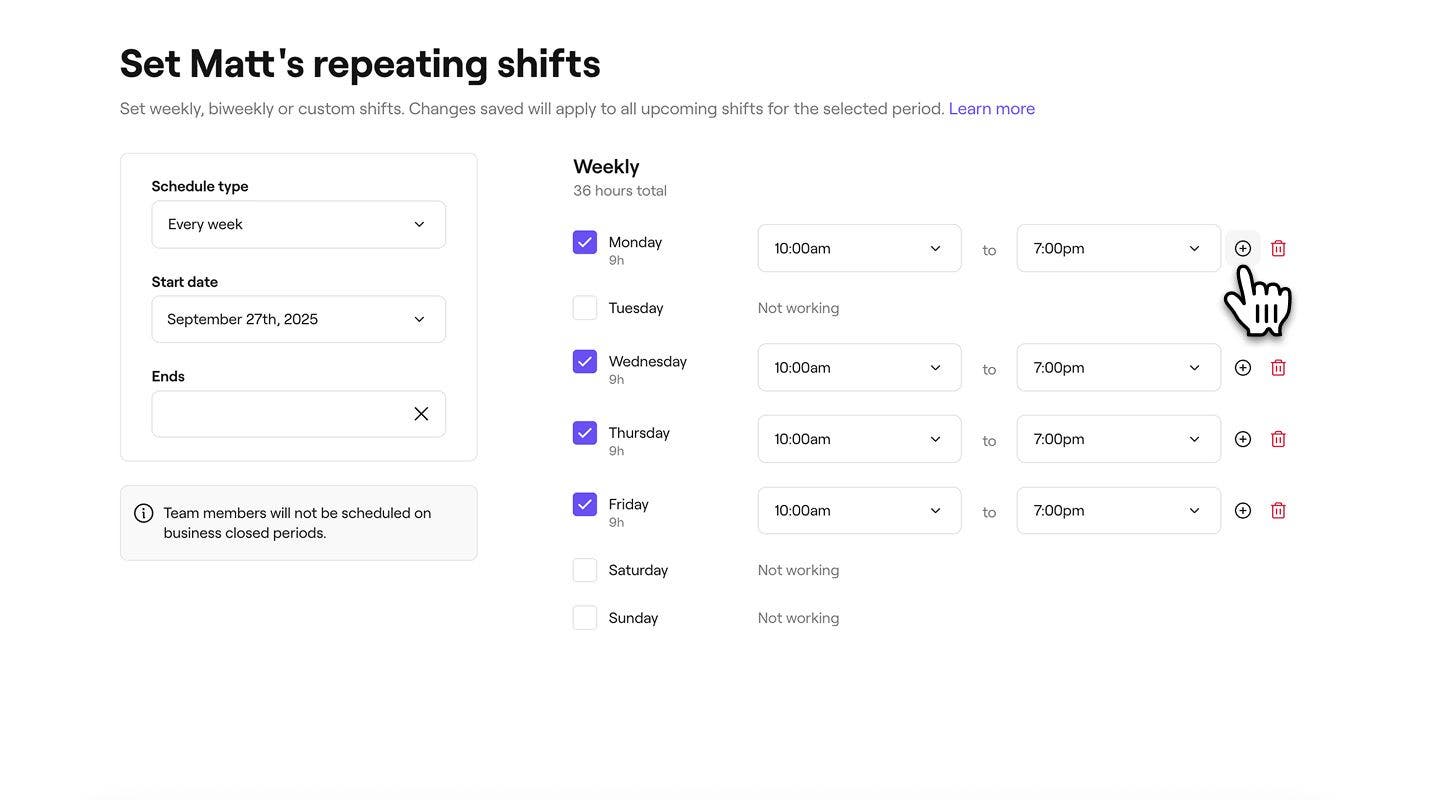Remove Friday's shift using trash icon

tap(1278, 511)
